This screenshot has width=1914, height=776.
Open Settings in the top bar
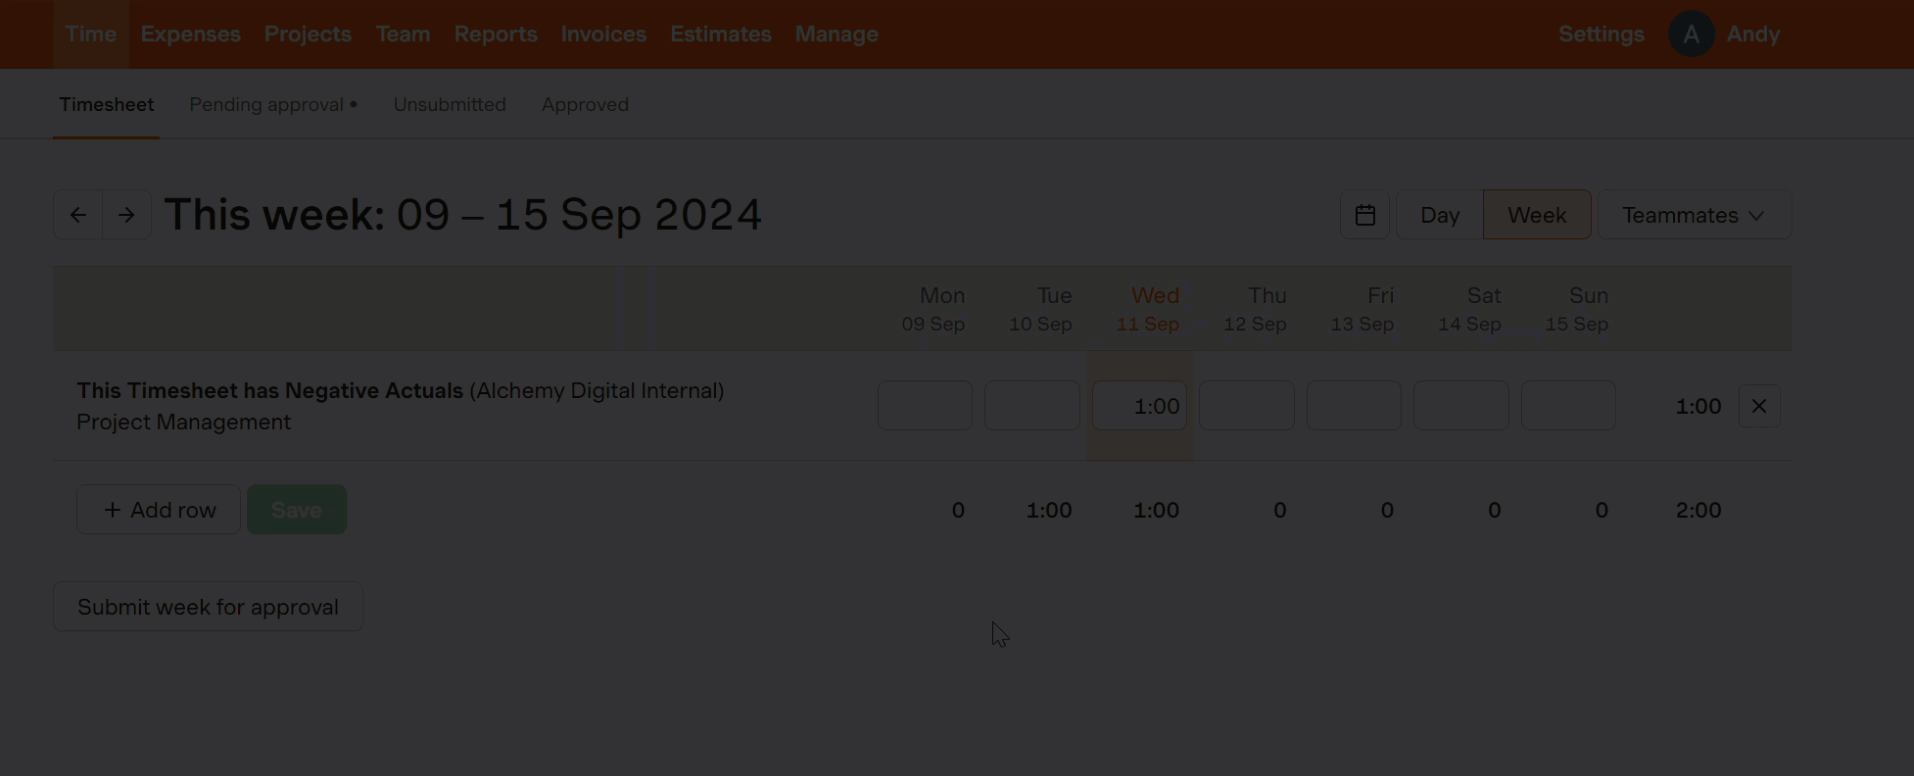click(x=1601, y=34)
